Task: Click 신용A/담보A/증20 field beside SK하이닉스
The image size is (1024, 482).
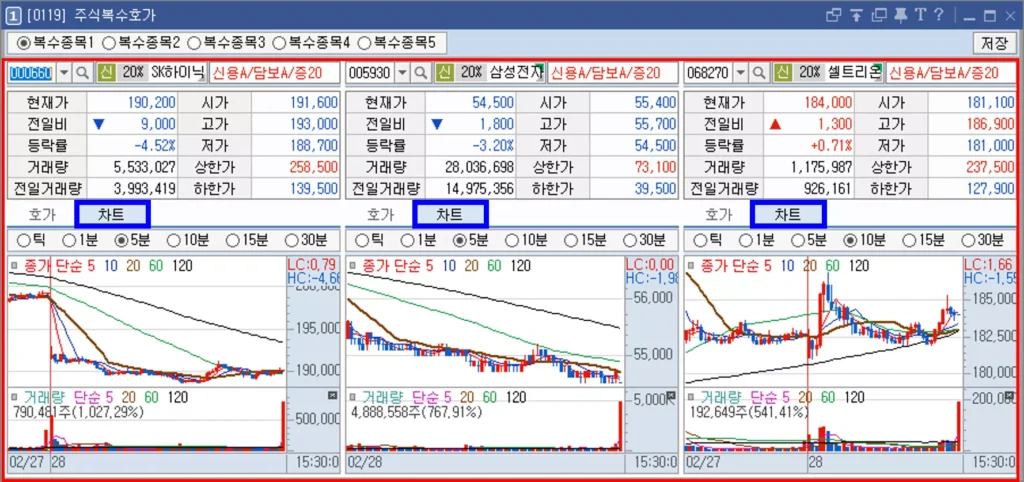Action: 274,72
